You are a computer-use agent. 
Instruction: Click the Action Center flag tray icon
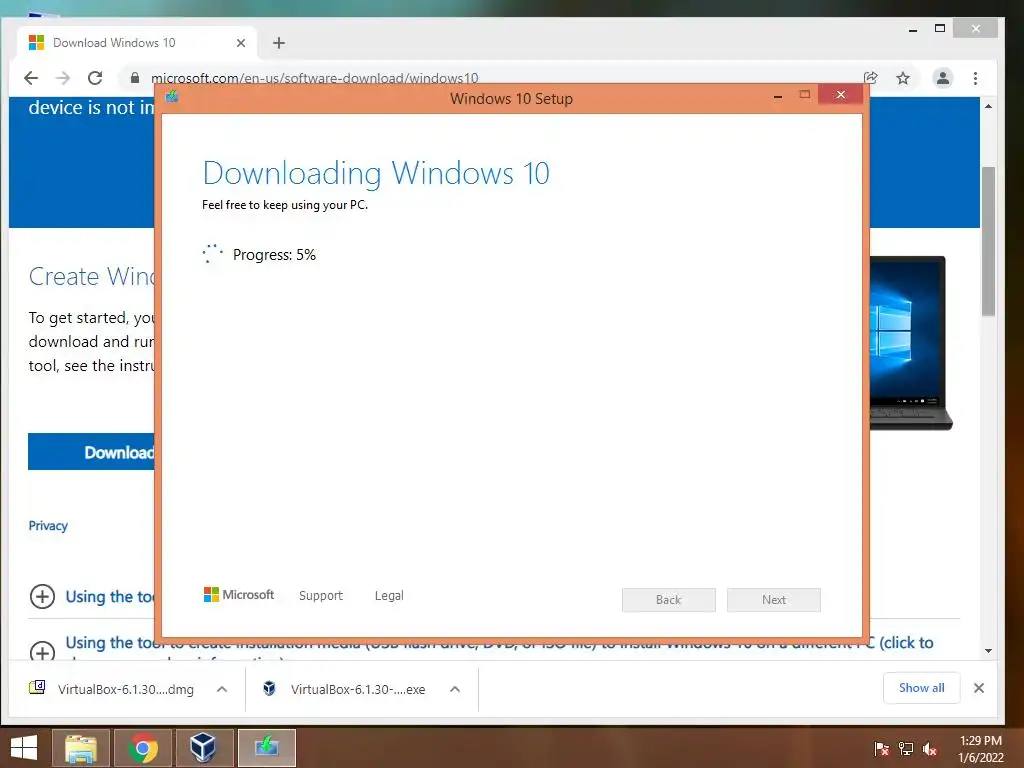(x=881, y=748)
